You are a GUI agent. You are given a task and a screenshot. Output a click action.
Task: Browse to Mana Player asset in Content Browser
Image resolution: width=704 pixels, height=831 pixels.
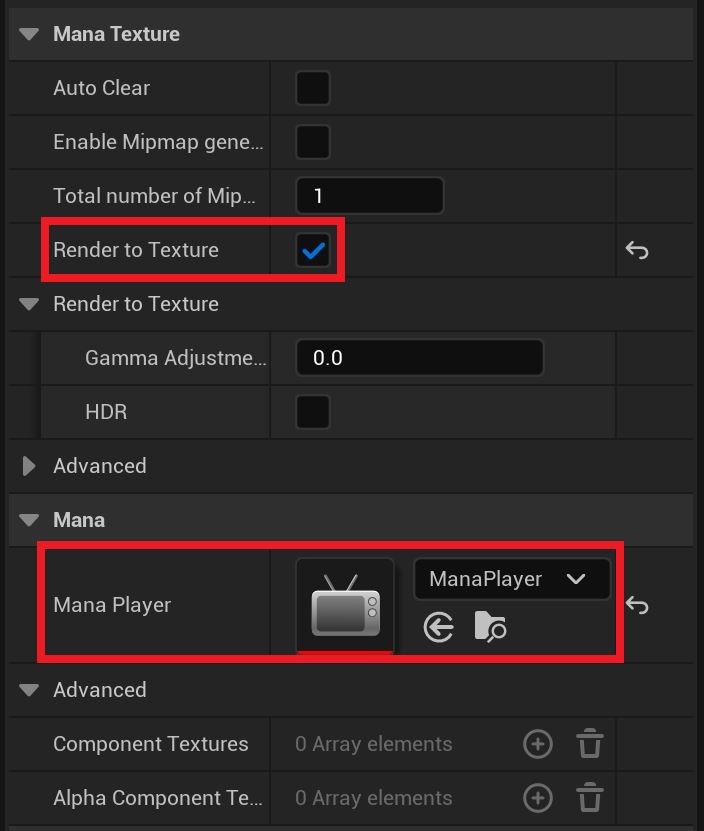click(490, 627)
